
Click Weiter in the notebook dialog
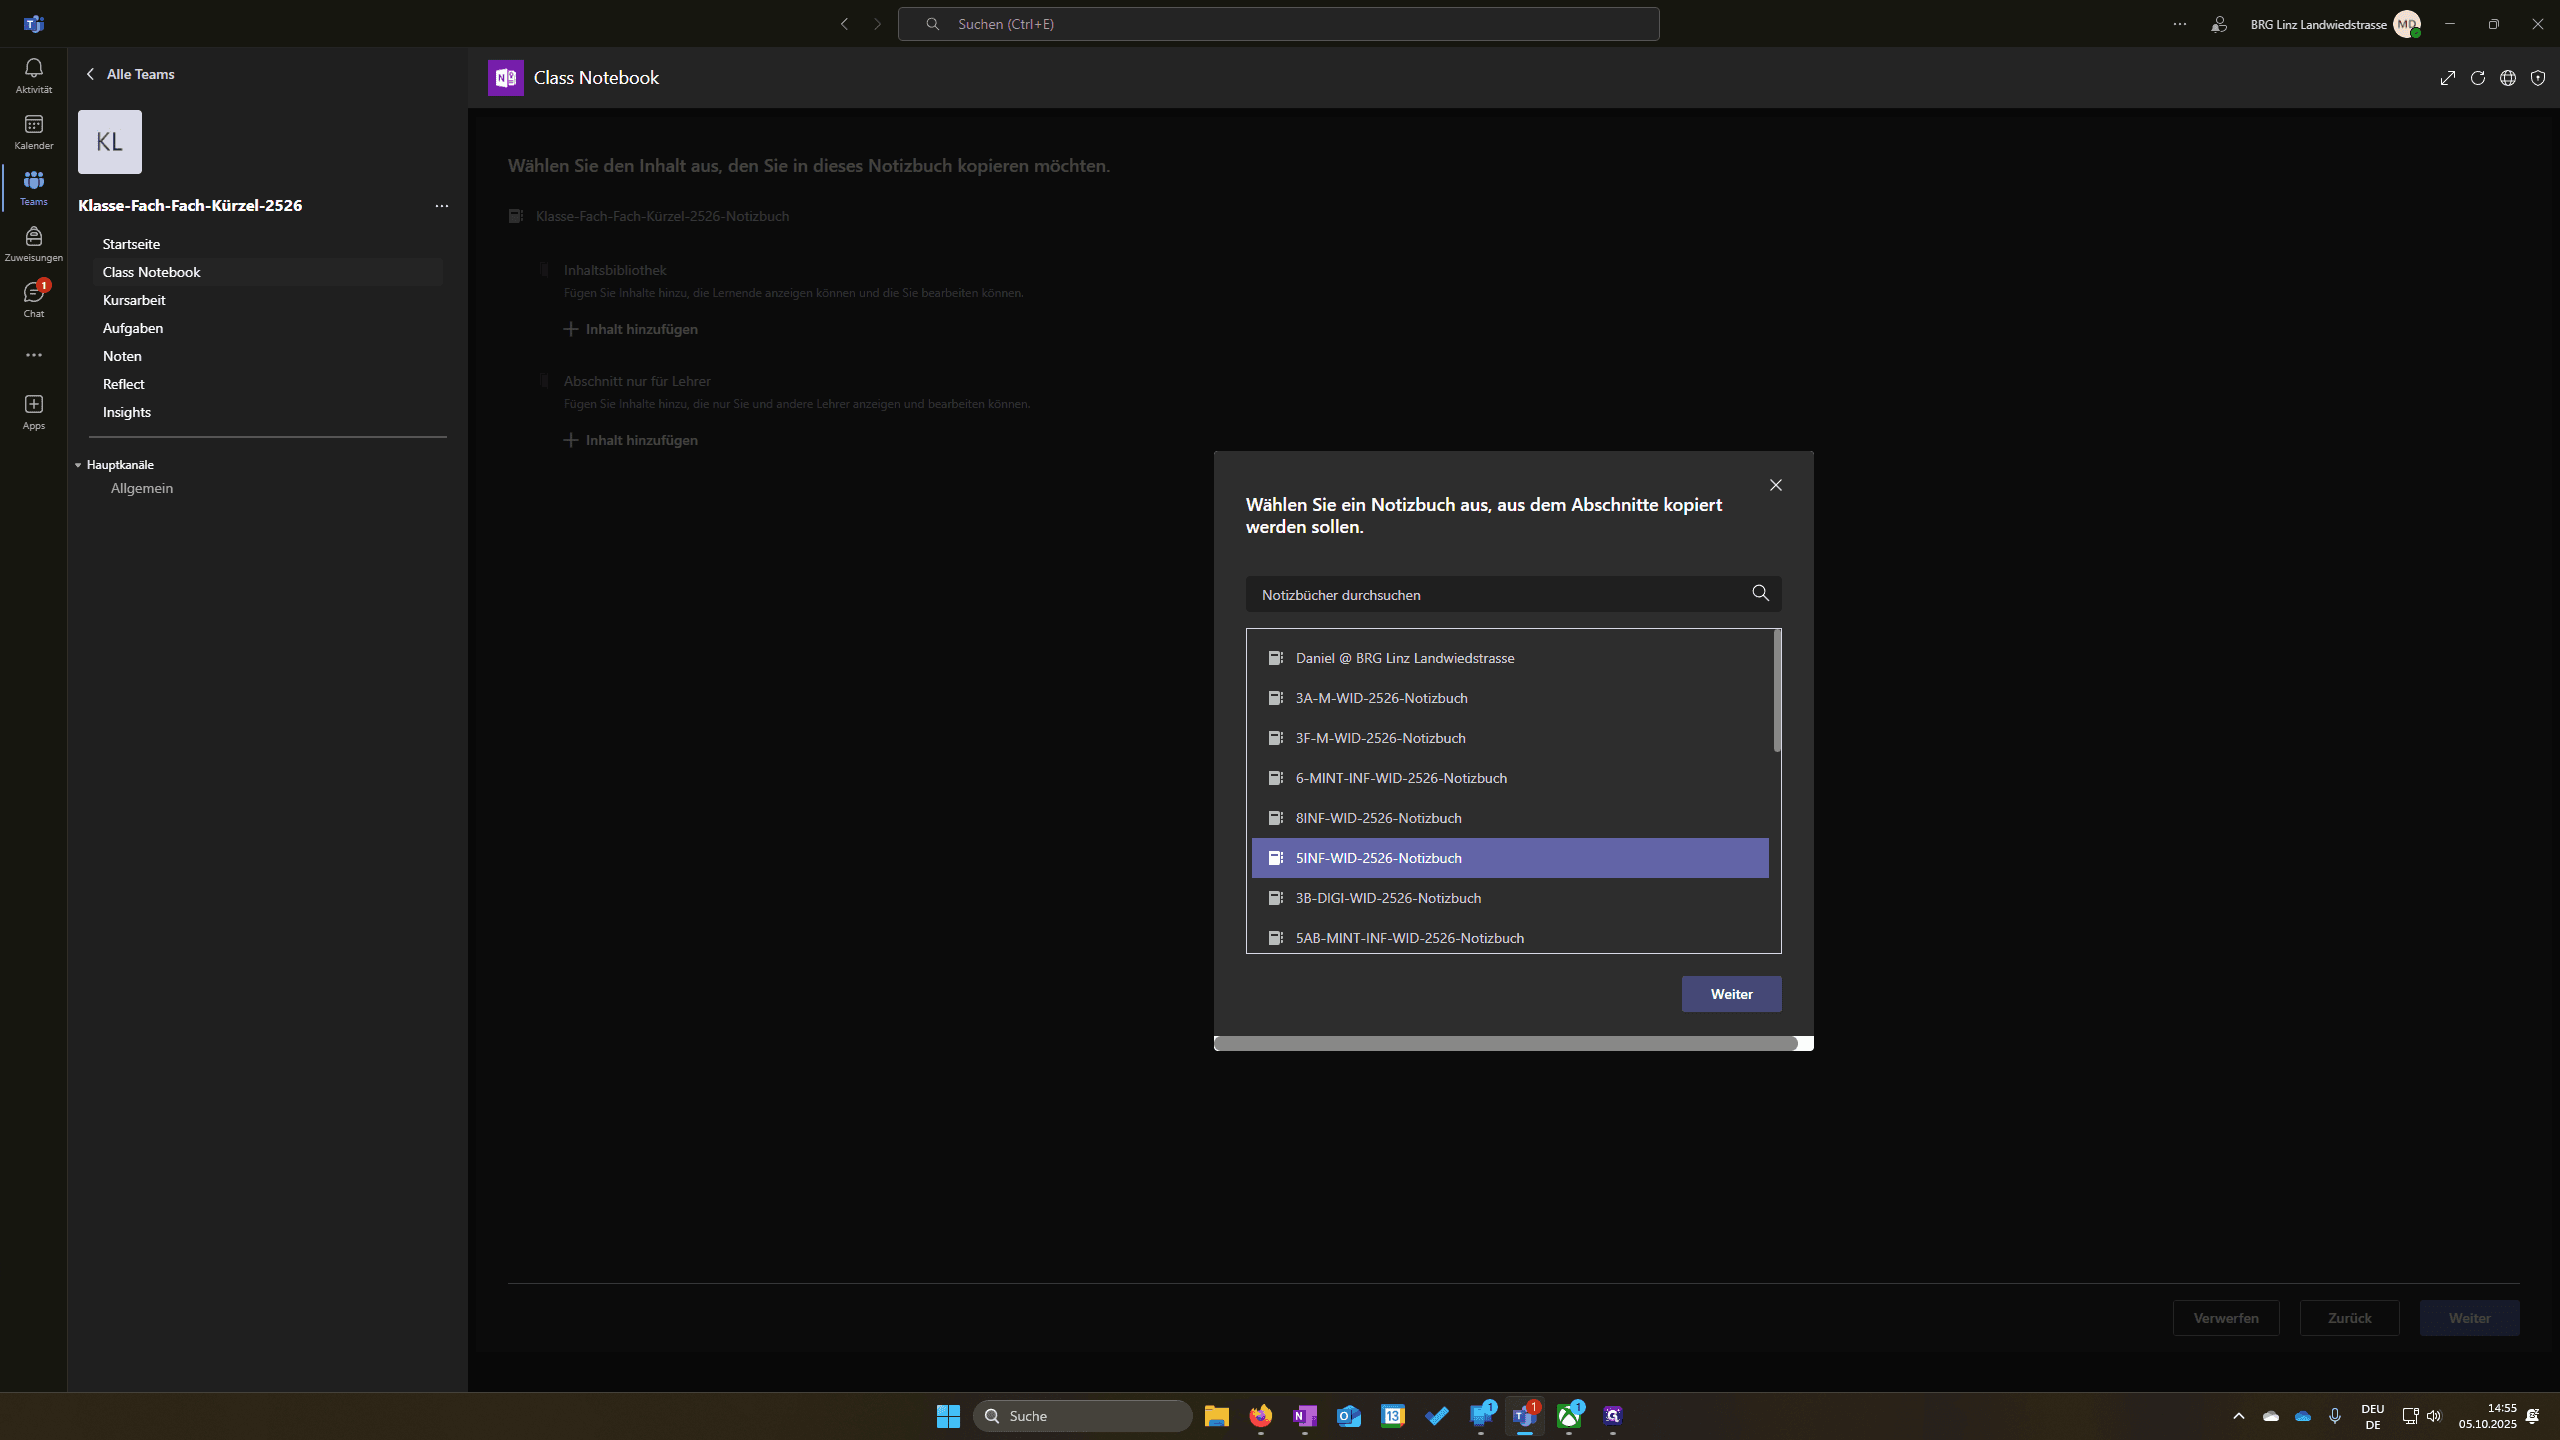(x=1731, y=994)
